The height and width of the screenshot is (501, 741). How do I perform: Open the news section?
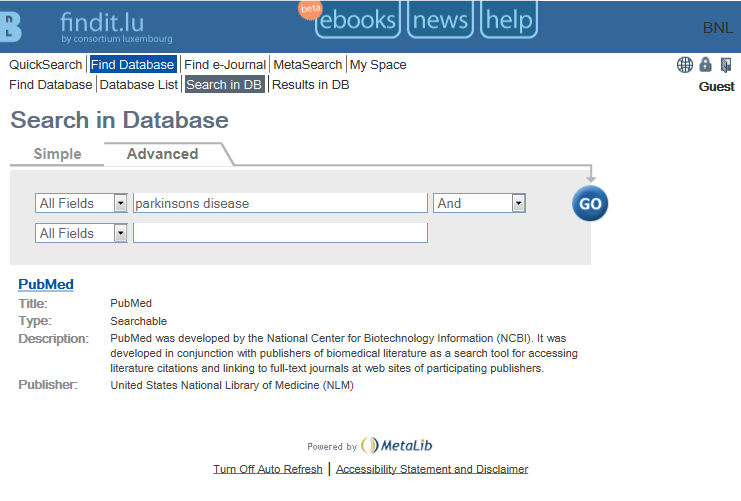pos(440,19)
